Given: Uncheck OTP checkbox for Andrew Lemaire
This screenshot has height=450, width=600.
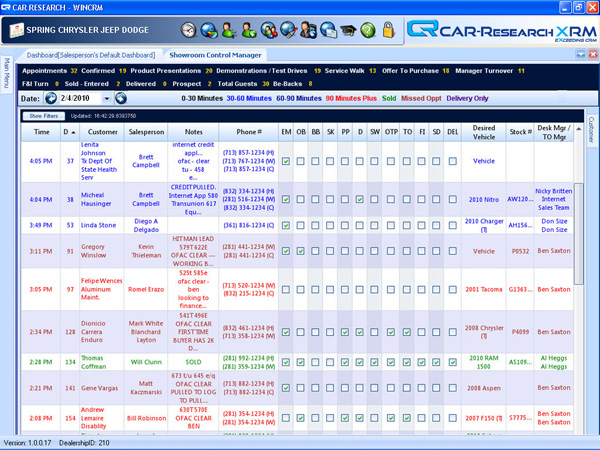Looking at the screenshot, I should tap(391, 418).
